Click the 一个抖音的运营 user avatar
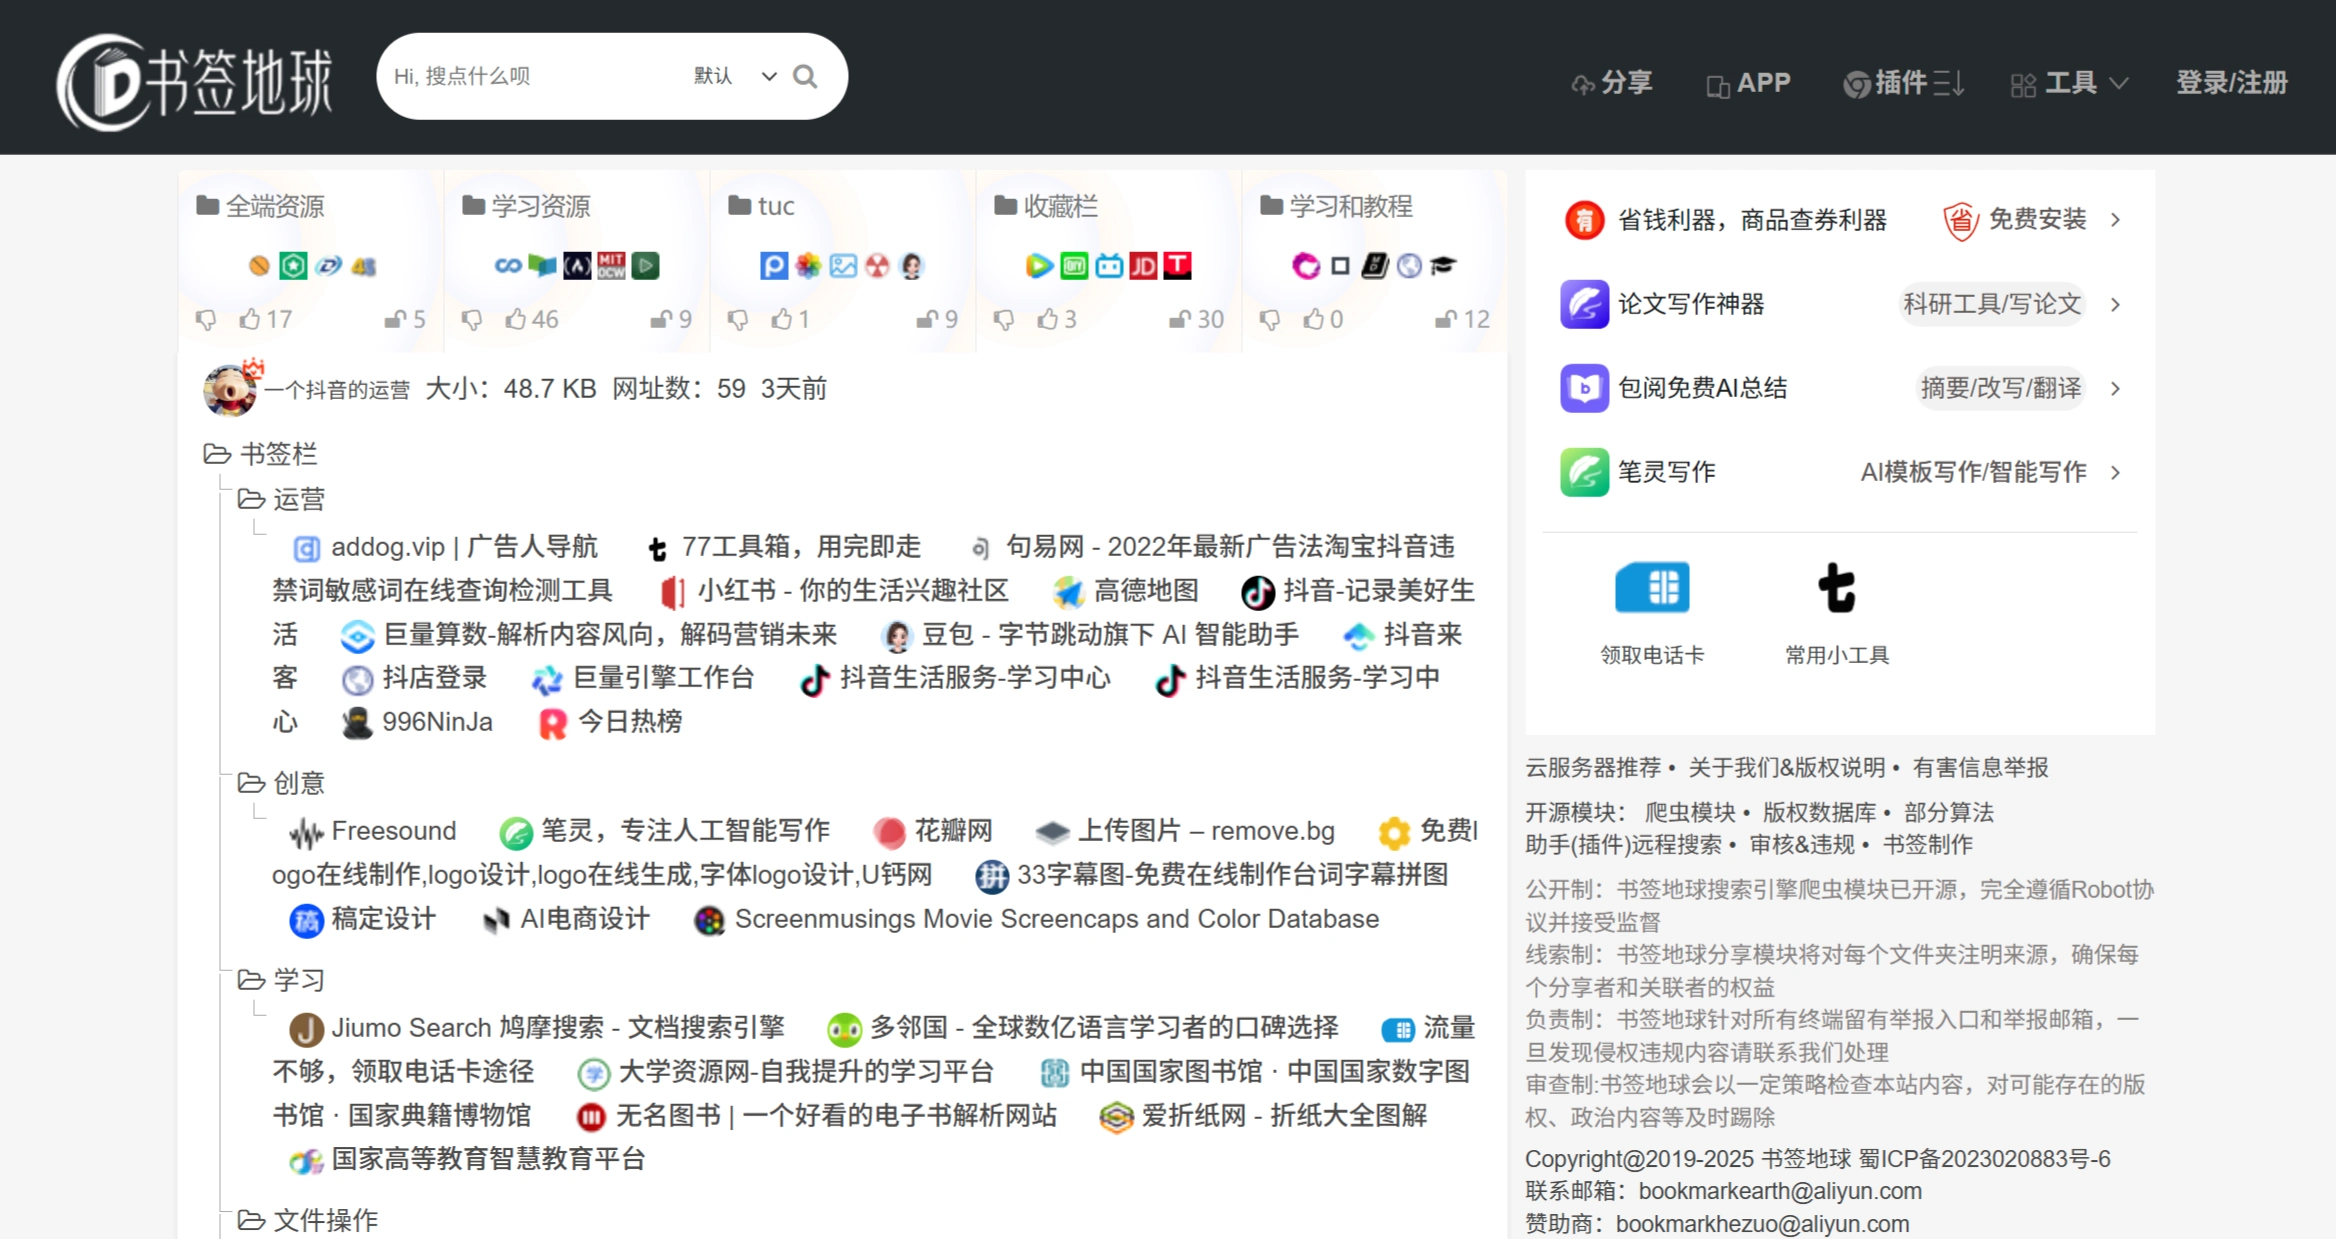 point(230,388)
